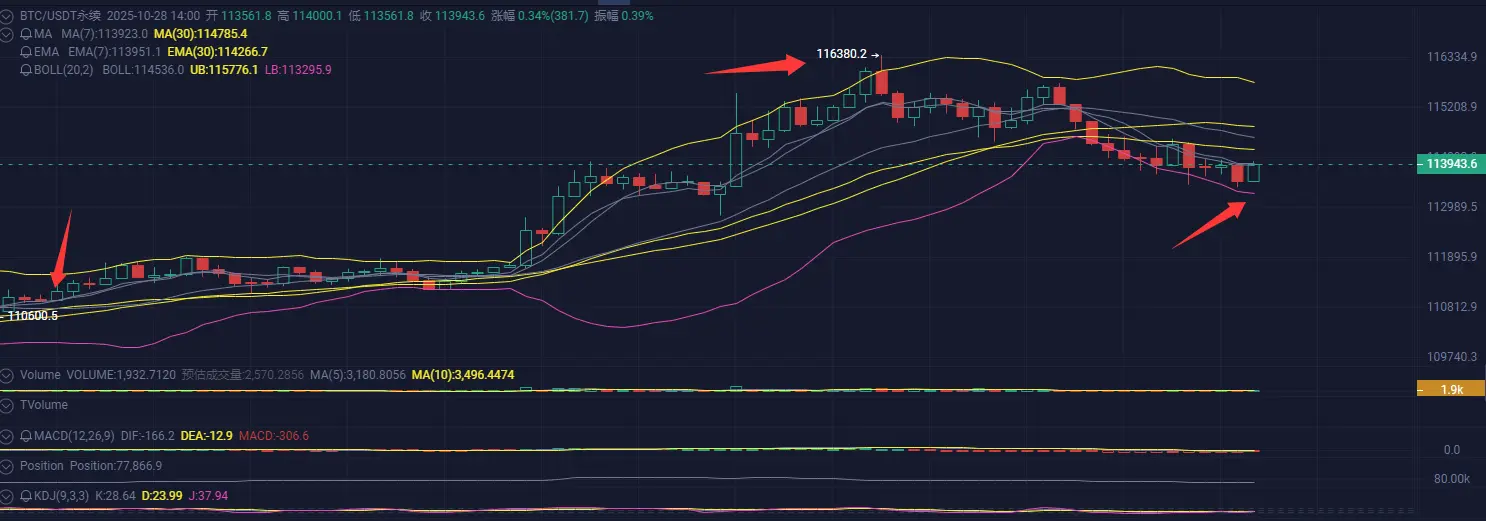Viewport: 1486px width, 521px height.
Task: Click the 110600.5 low price marker
Action: (33, 315)
